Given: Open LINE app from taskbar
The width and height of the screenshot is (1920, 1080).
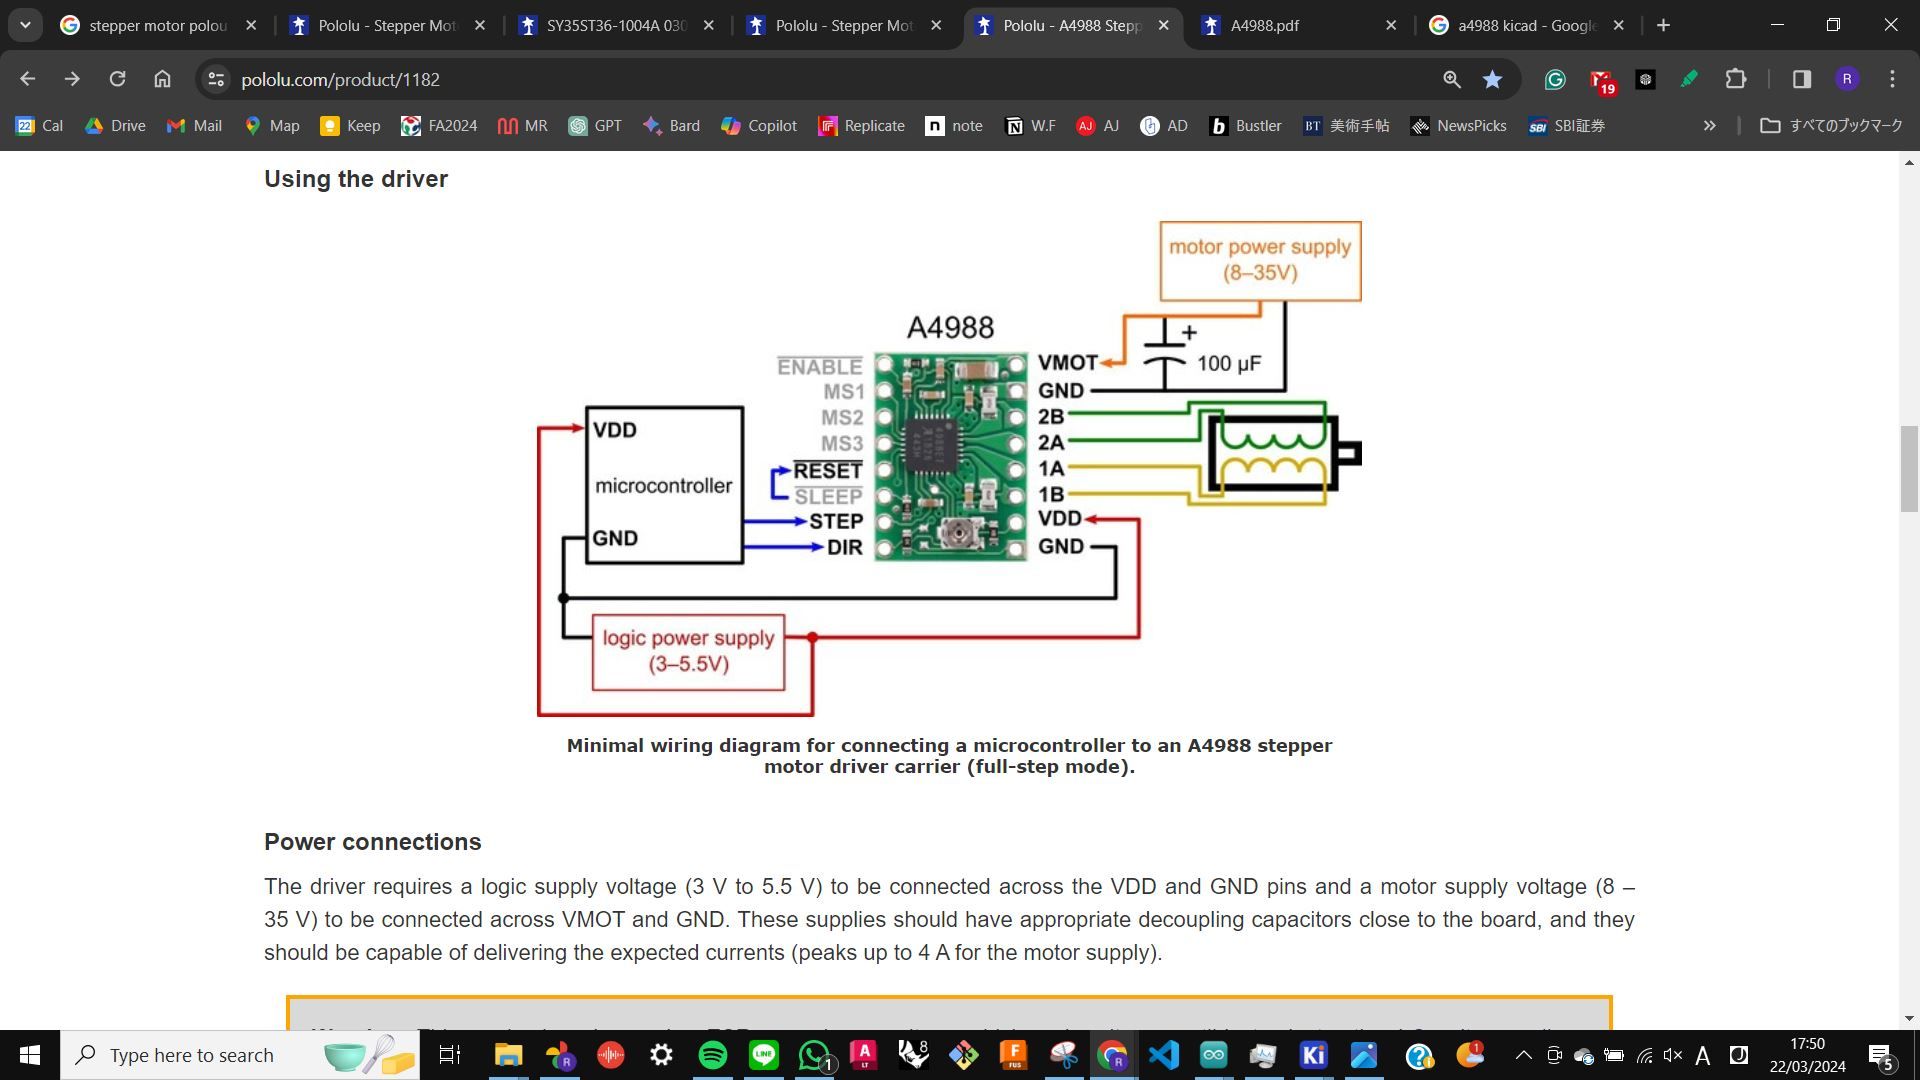Looking at the screenshot, I should [764, 1055].
